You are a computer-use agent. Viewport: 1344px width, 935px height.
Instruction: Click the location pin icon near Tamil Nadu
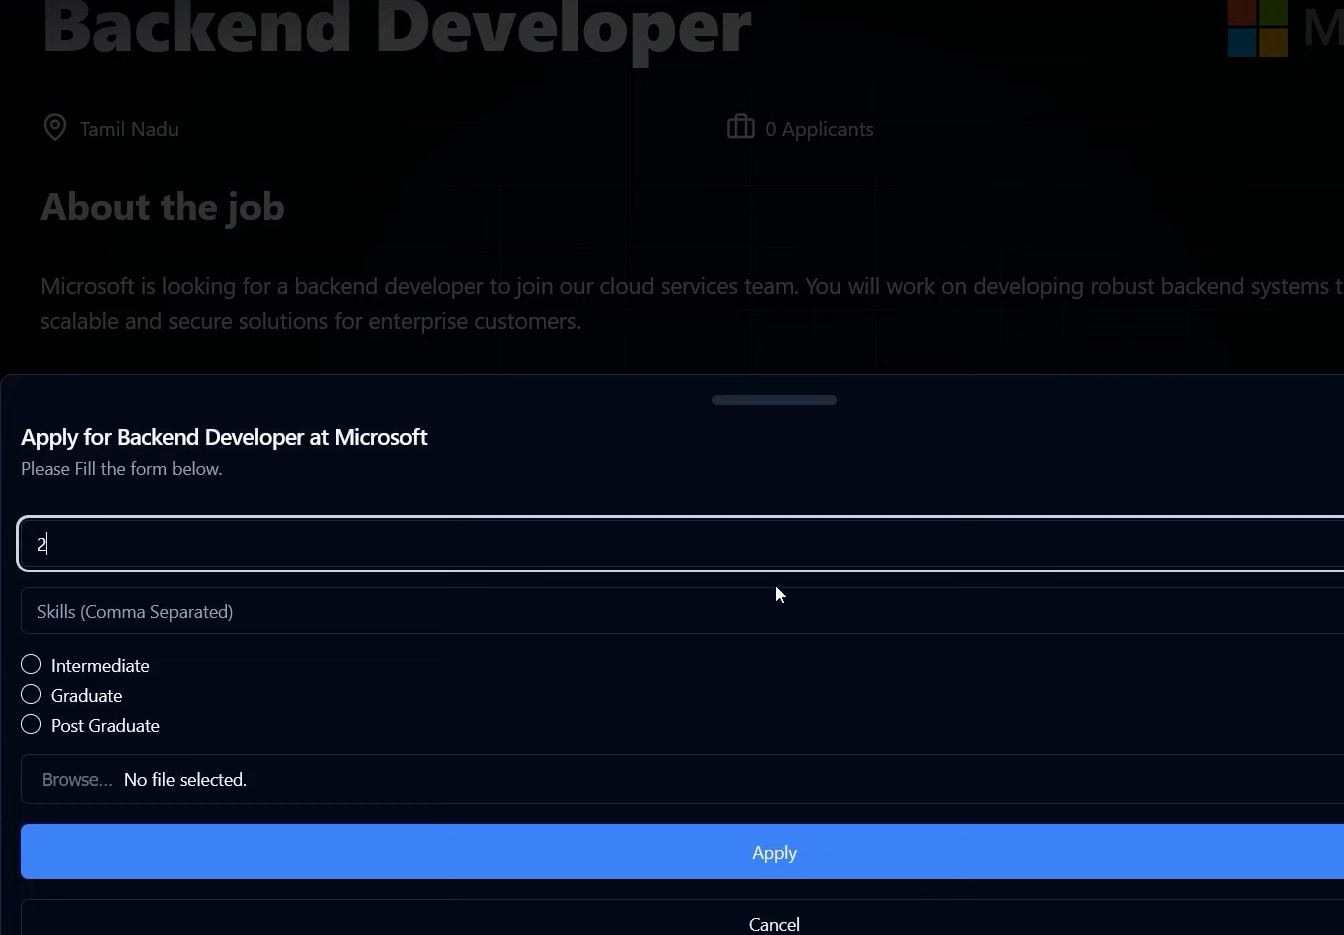coord(55,128)
